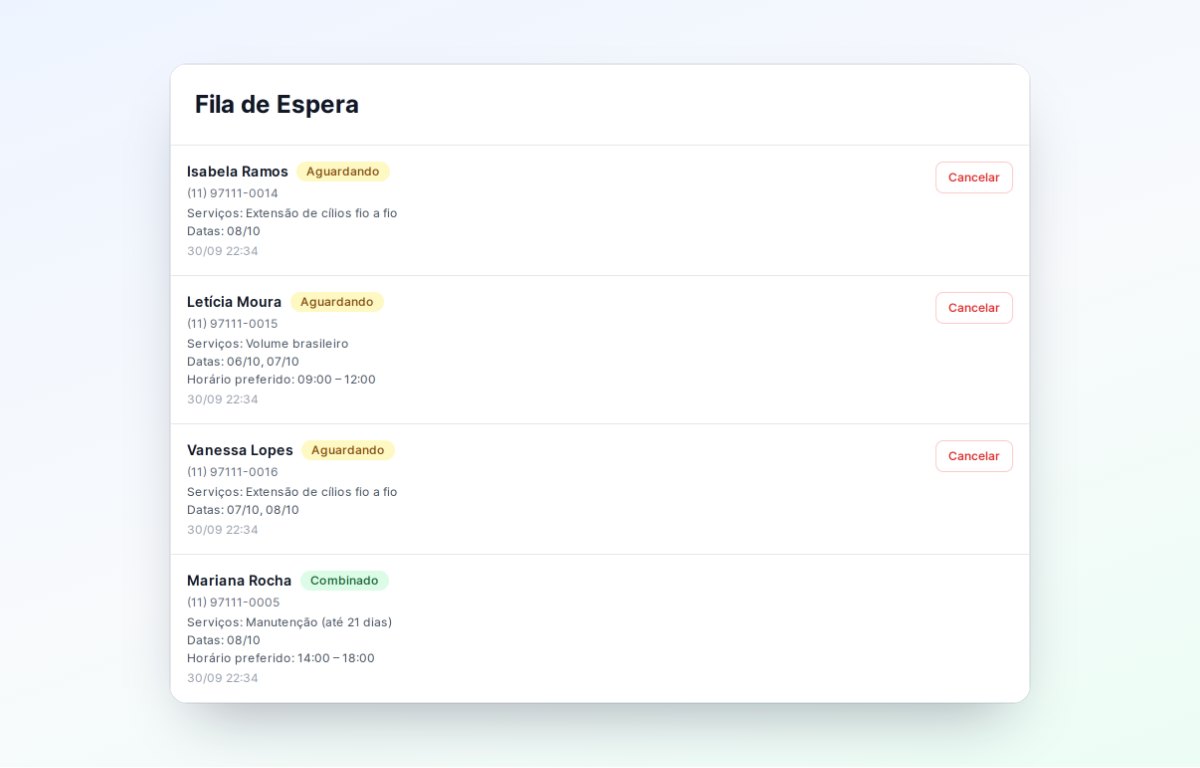
Task: Cancel Isabela Ramos's waitlist entry
Action: click(974, 177)
